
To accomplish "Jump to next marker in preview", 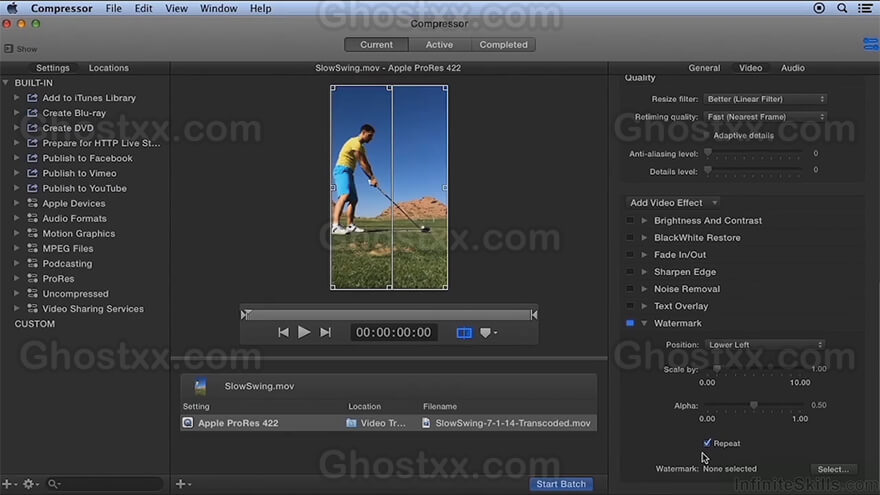I will (326, 332).
